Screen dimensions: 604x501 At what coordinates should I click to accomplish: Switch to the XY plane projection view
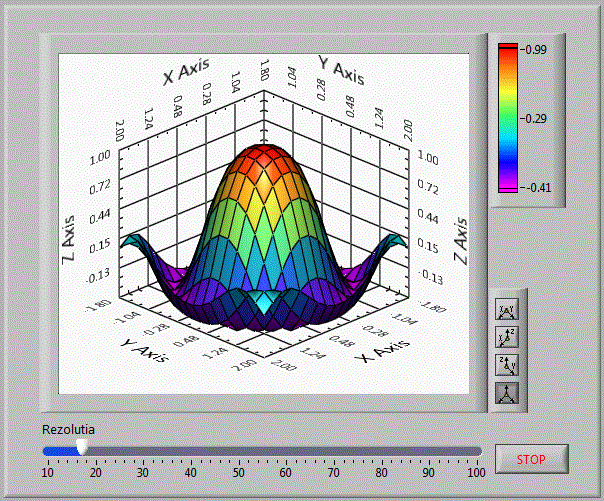coord(507,311)
